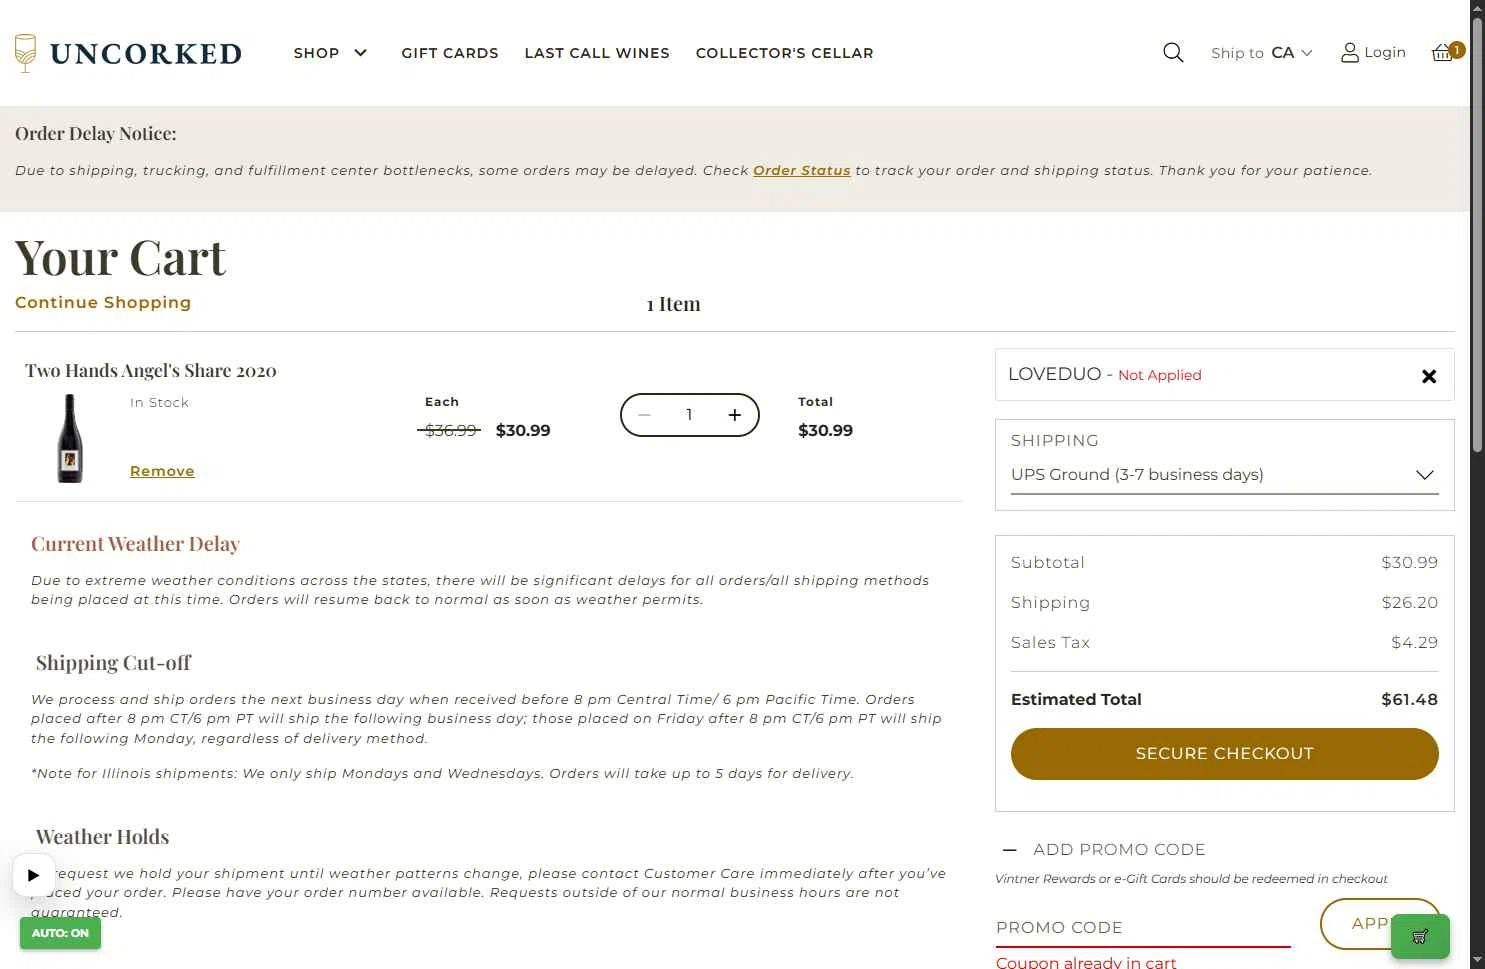1485x969 pixels.
Task: Open the UPS Ground shipping method dropdown
Action: 1224,475
